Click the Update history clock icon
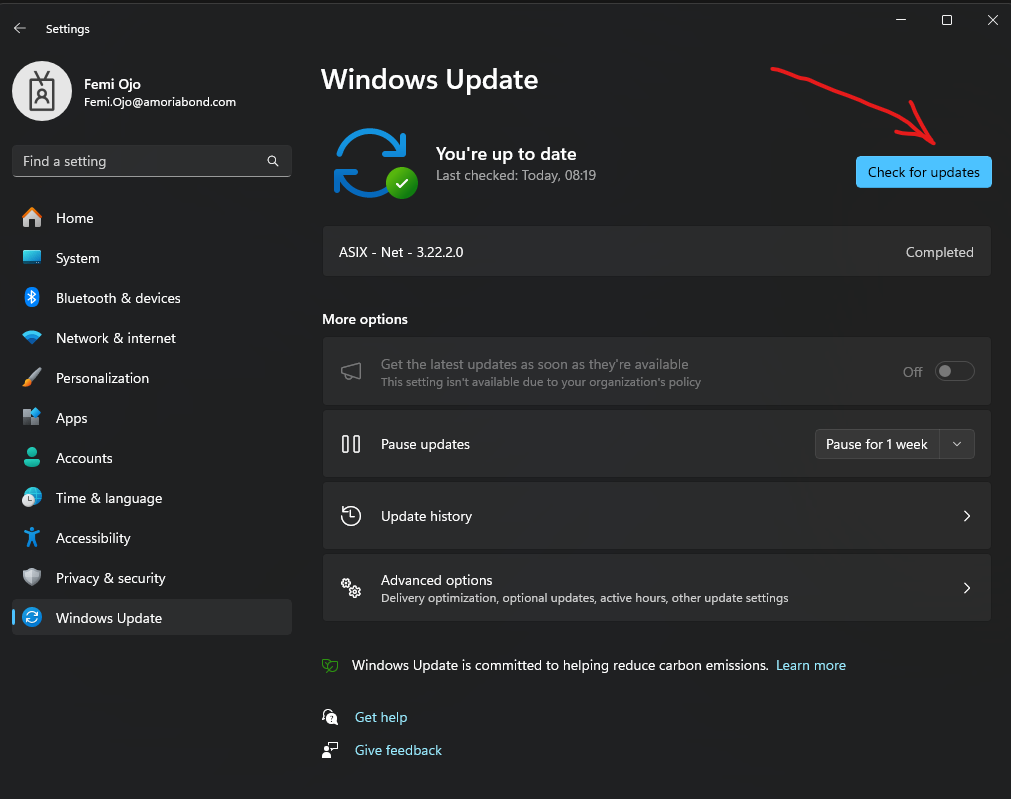This screenshot has width=1011, height=799. point(351,516)
